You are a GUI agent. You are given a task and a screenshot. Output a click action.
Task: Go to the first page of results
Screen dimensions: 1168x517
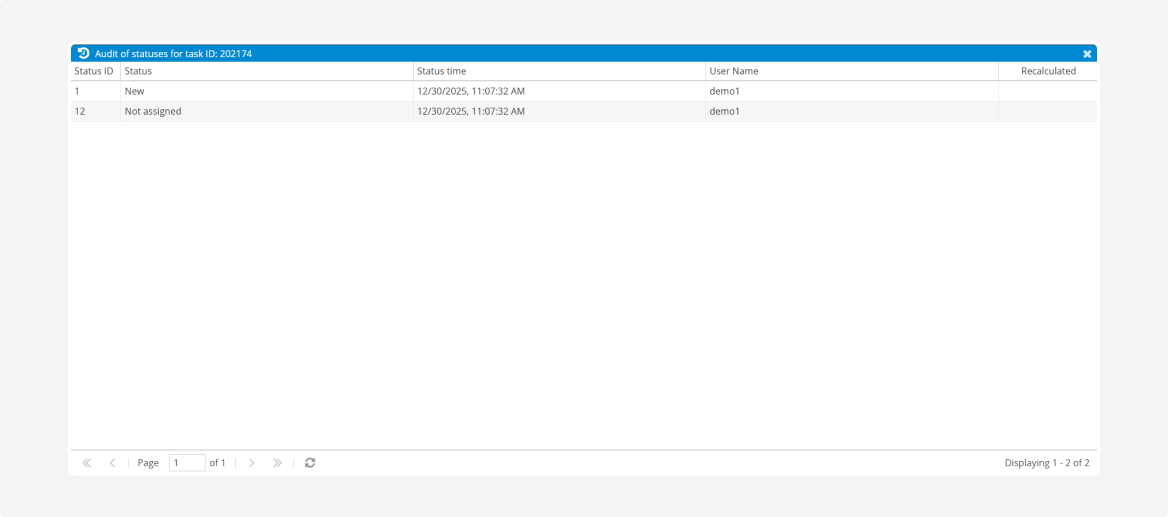point(87,463)
